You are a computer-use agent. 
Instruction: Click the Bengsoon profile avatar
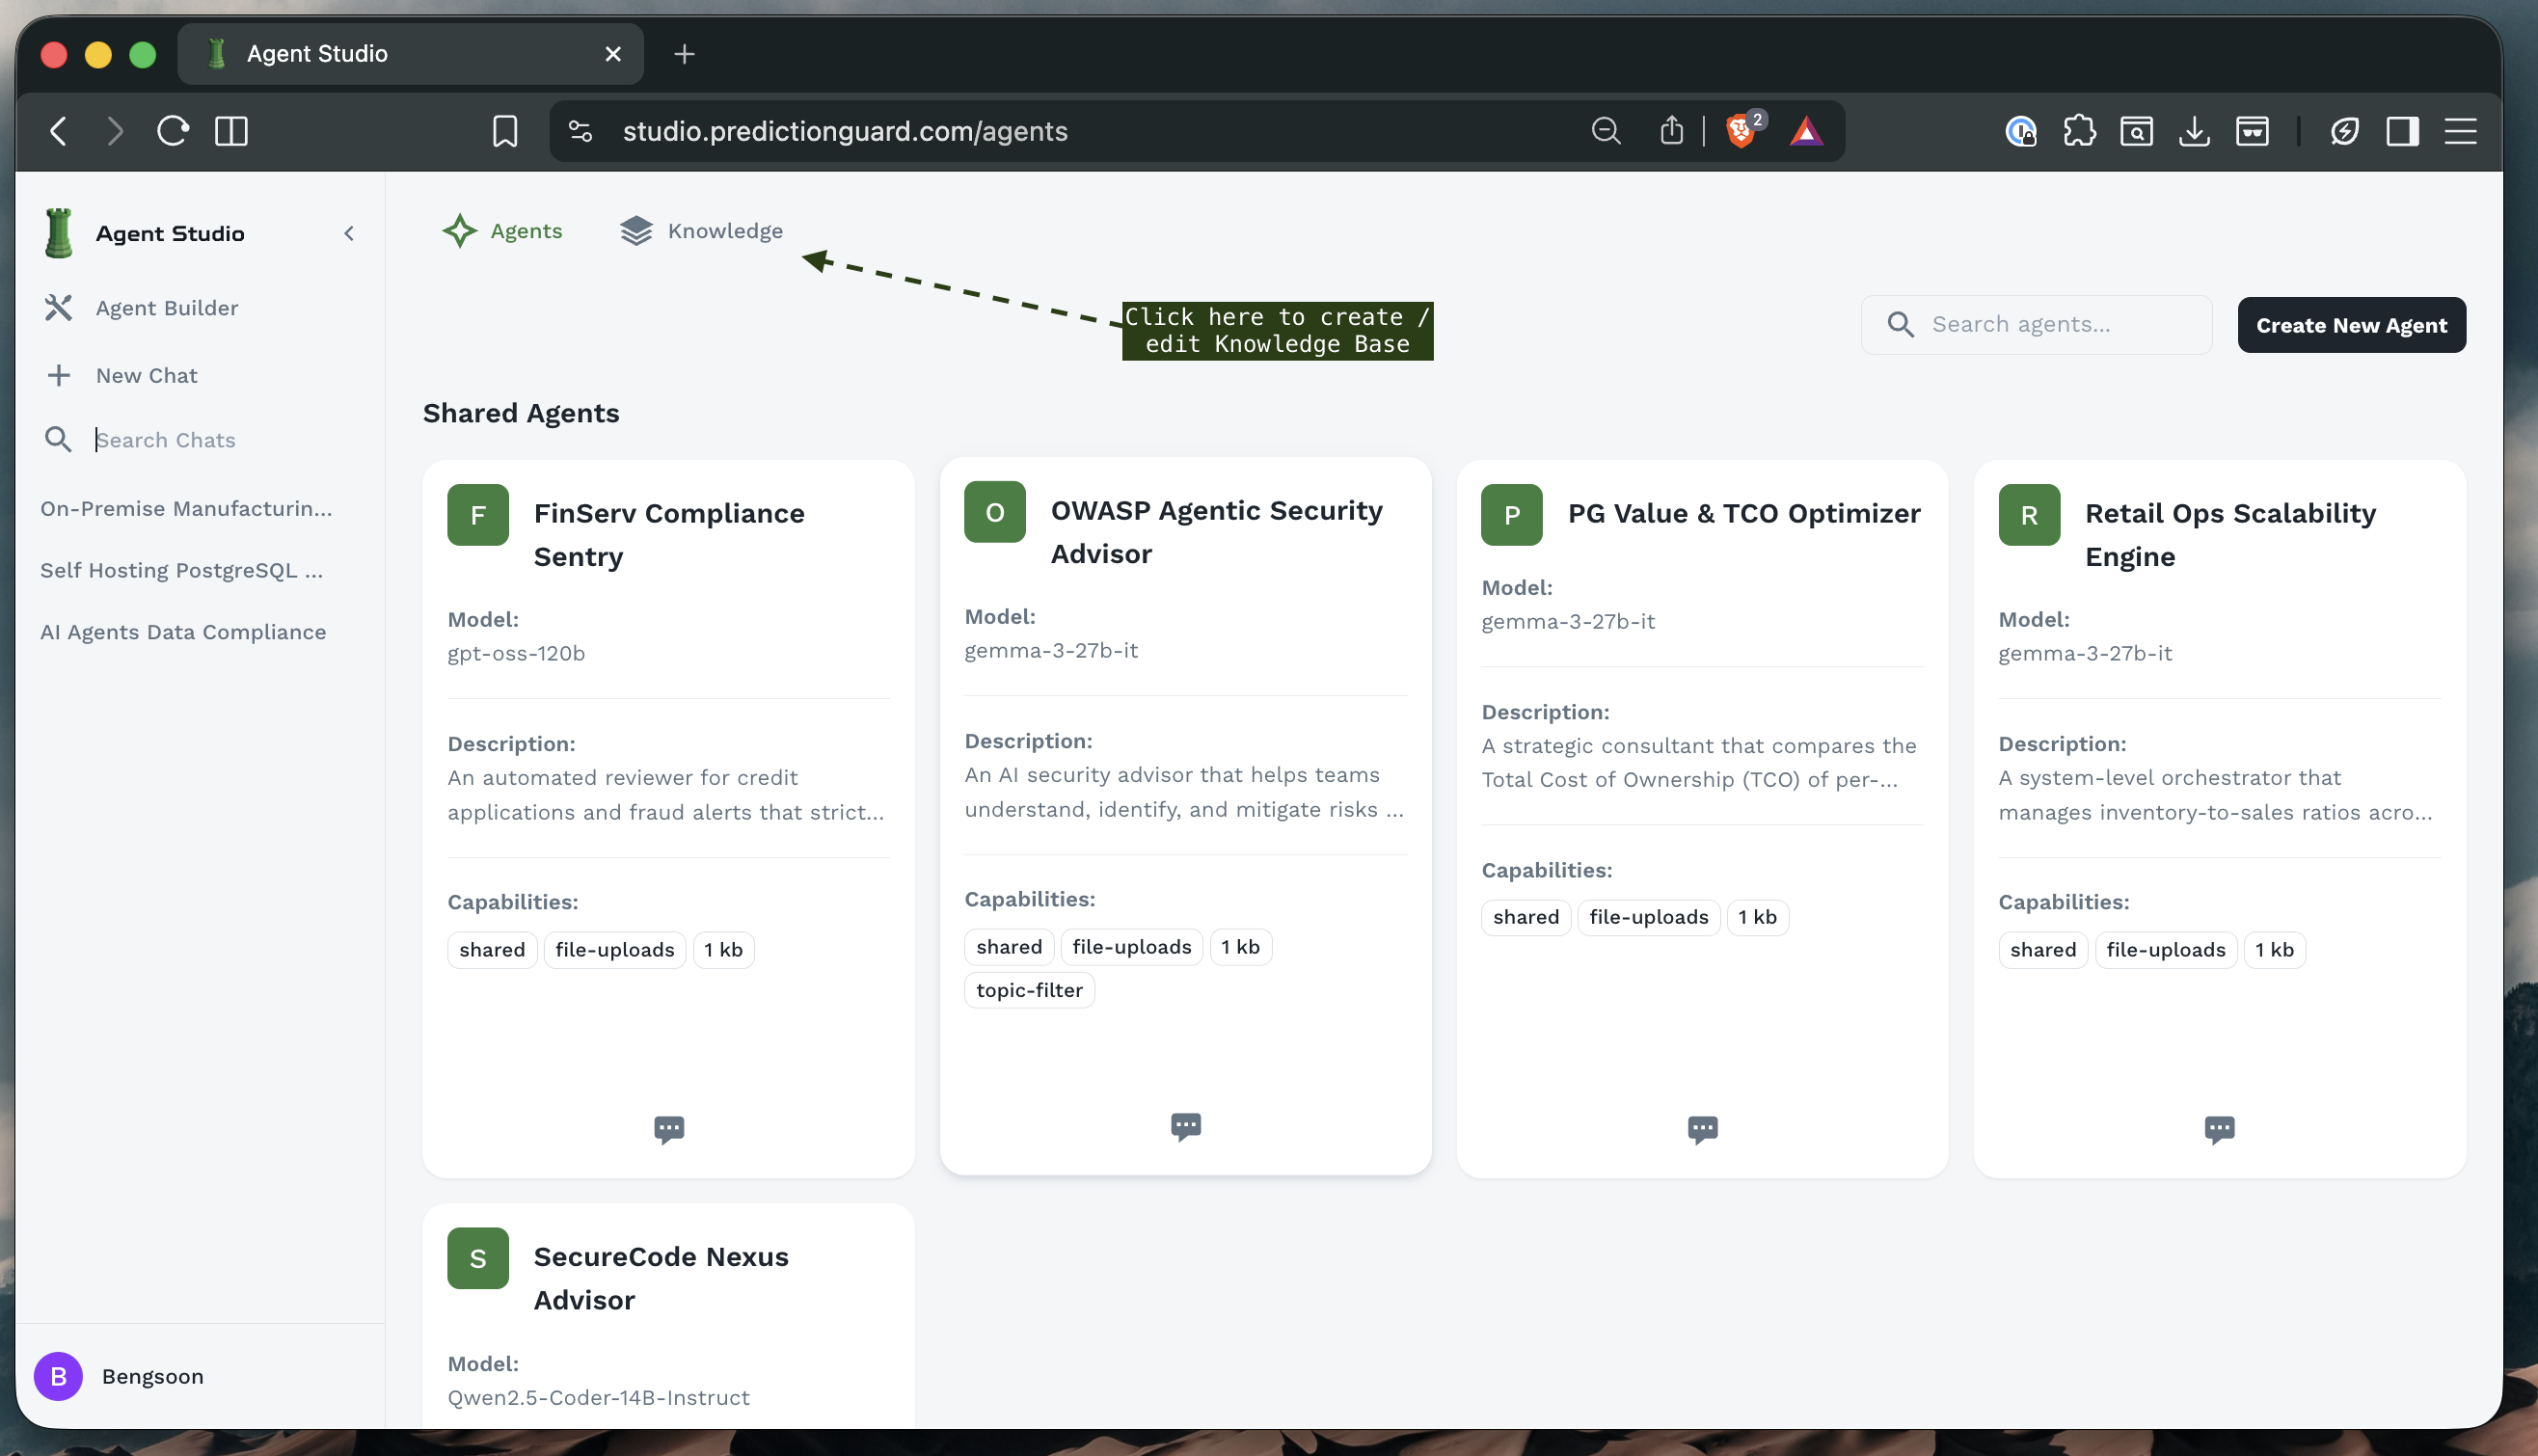58,1376
